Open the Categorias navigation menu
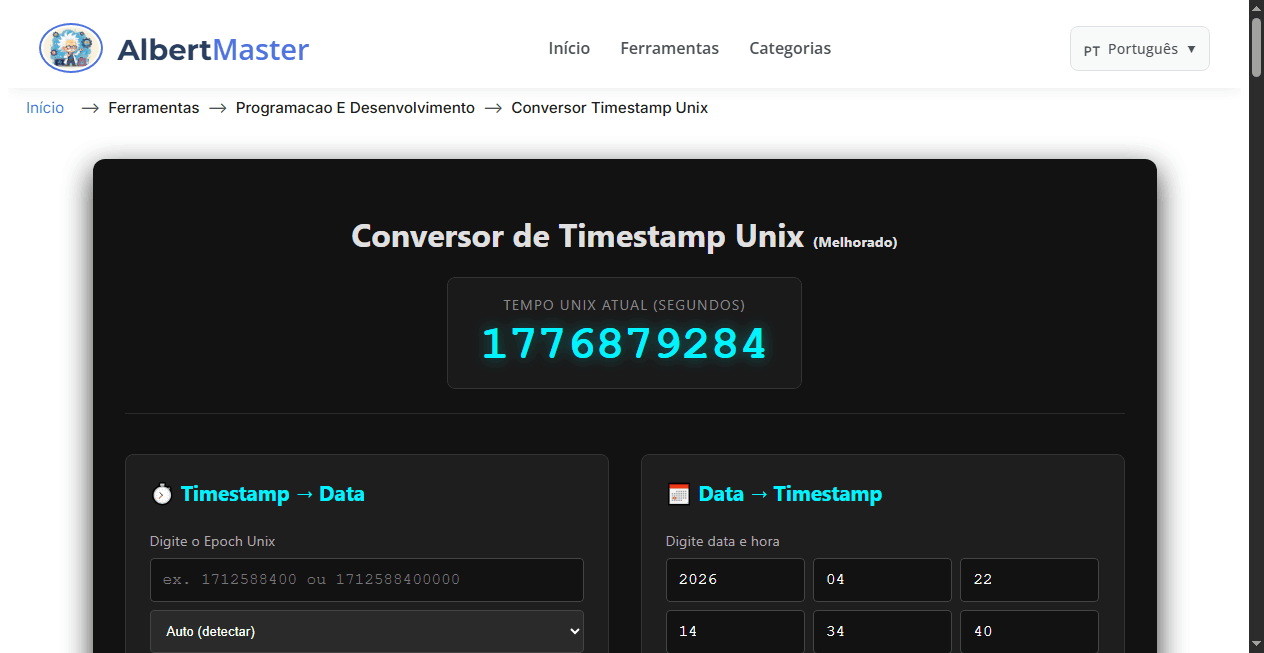The image size is (1264, 653). [x=790, y=48]
